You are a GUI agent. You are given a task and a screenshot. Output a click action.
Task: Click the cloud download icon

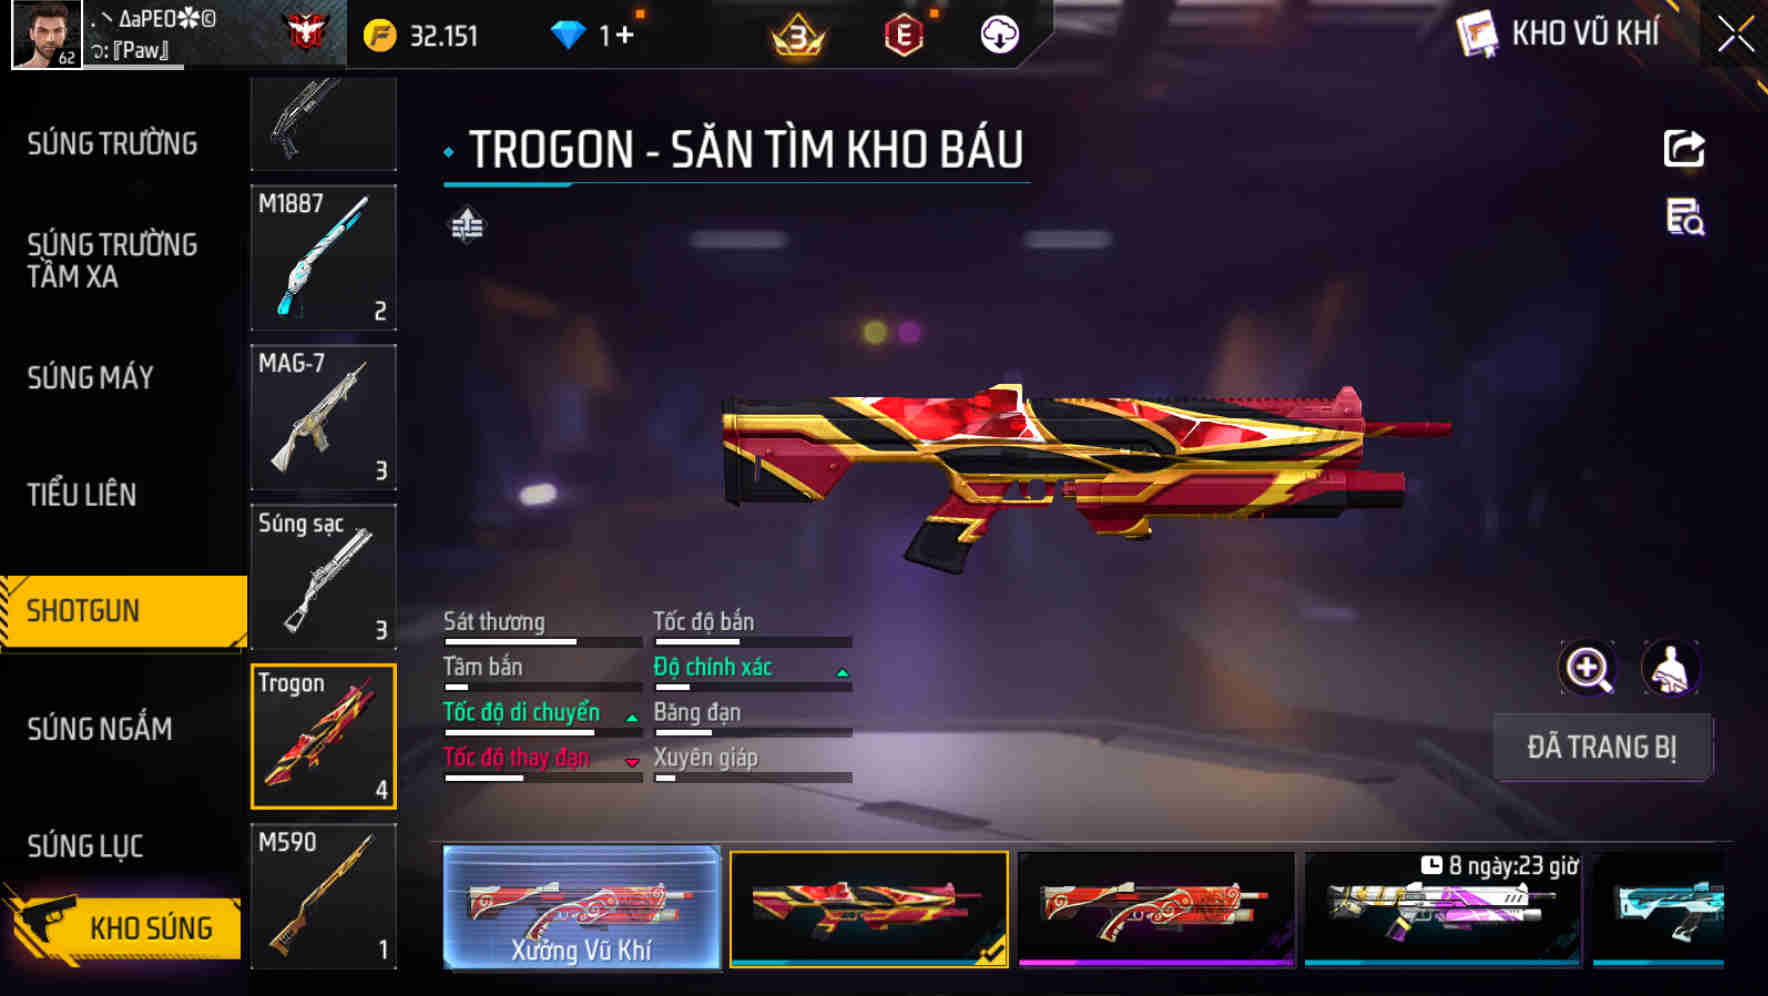pyautogui.click(x=999, y=35)
